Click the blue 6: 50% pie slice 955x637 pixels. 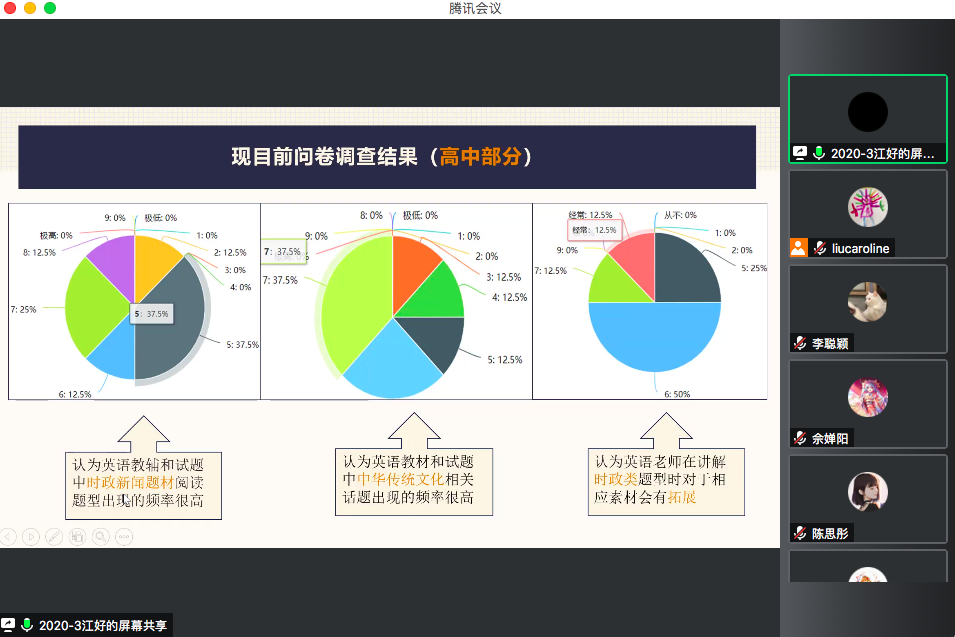(654, 345)
